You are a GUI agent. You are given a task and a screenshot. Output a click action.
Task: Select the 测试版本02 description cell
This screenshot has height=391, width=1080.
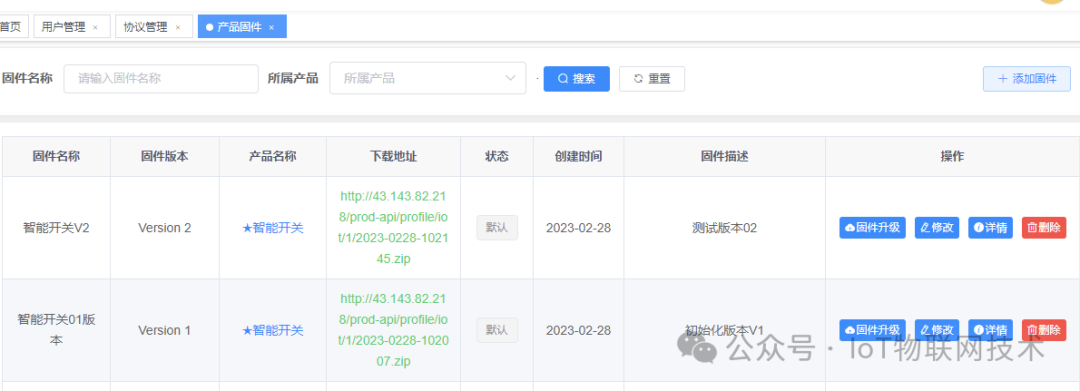tap(725, 228)
